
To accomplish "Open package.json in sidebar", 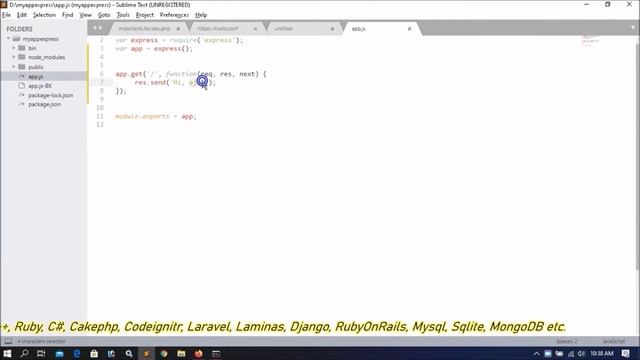I will coord(44,104).
